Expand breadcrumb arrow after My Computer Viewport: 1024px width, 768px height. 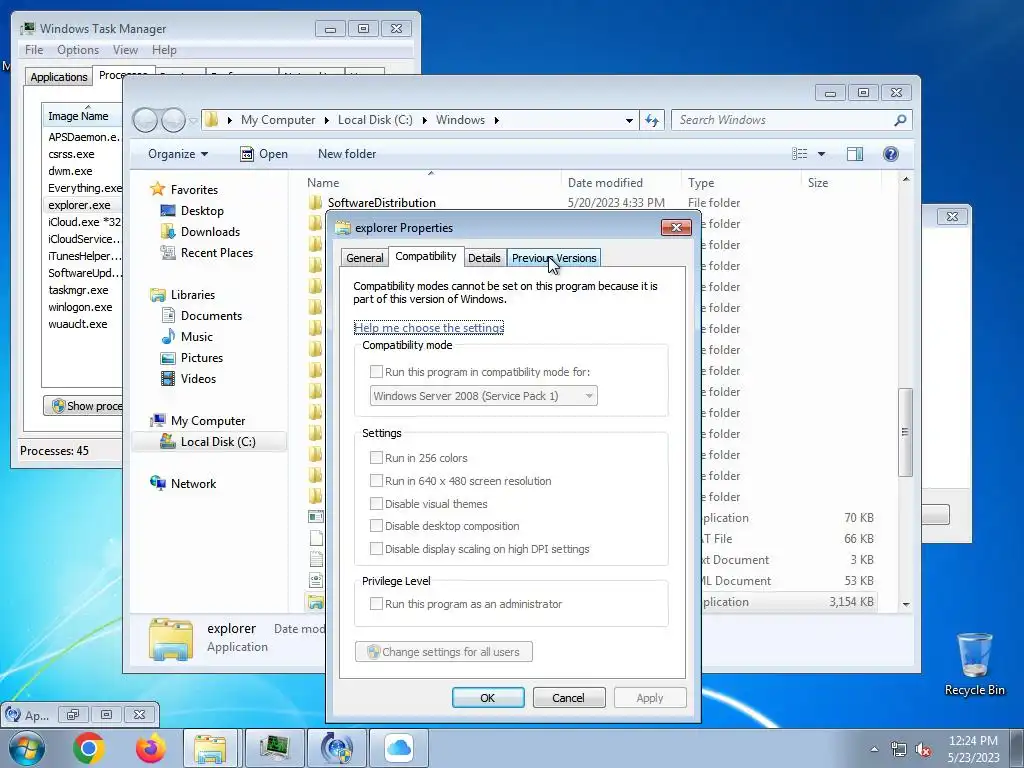pyautogui.click(x=327, y=120)
